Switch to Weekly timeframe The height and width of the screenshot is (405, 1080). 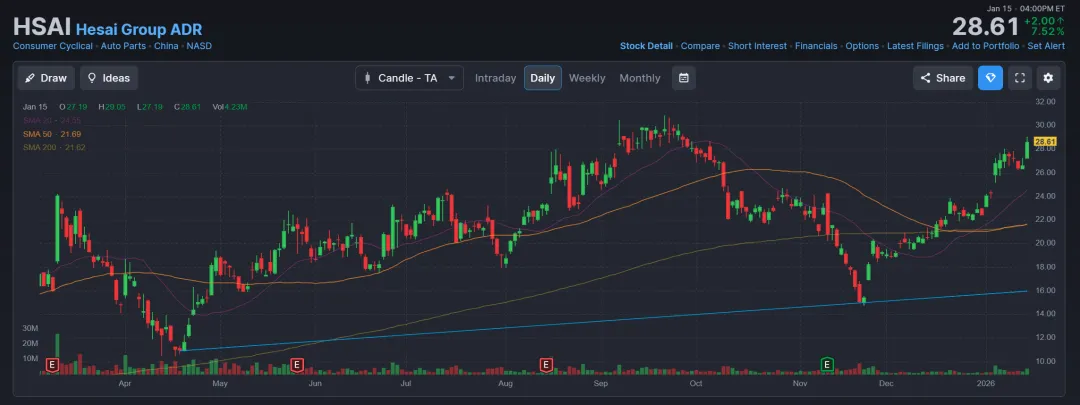[x=587, y=78]
